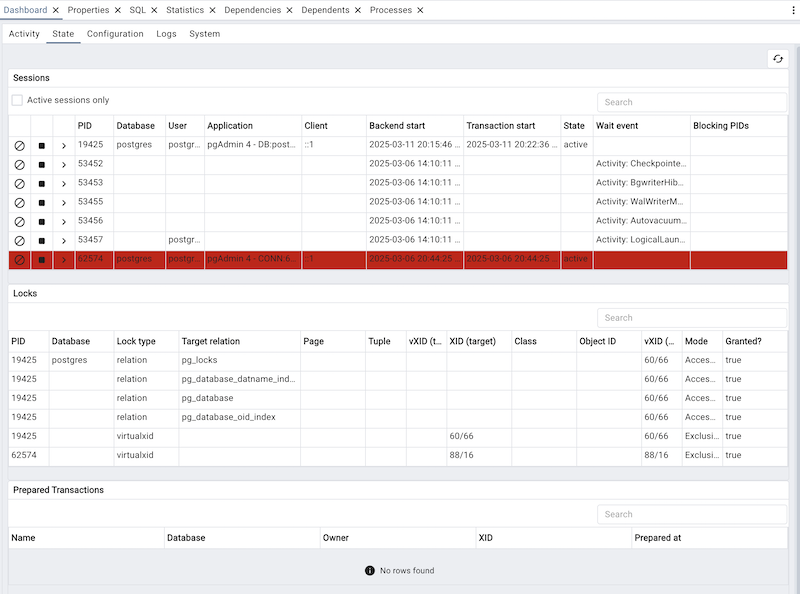Cancel the query for PID 53453
Screen dimensions: 800x594
19,183
